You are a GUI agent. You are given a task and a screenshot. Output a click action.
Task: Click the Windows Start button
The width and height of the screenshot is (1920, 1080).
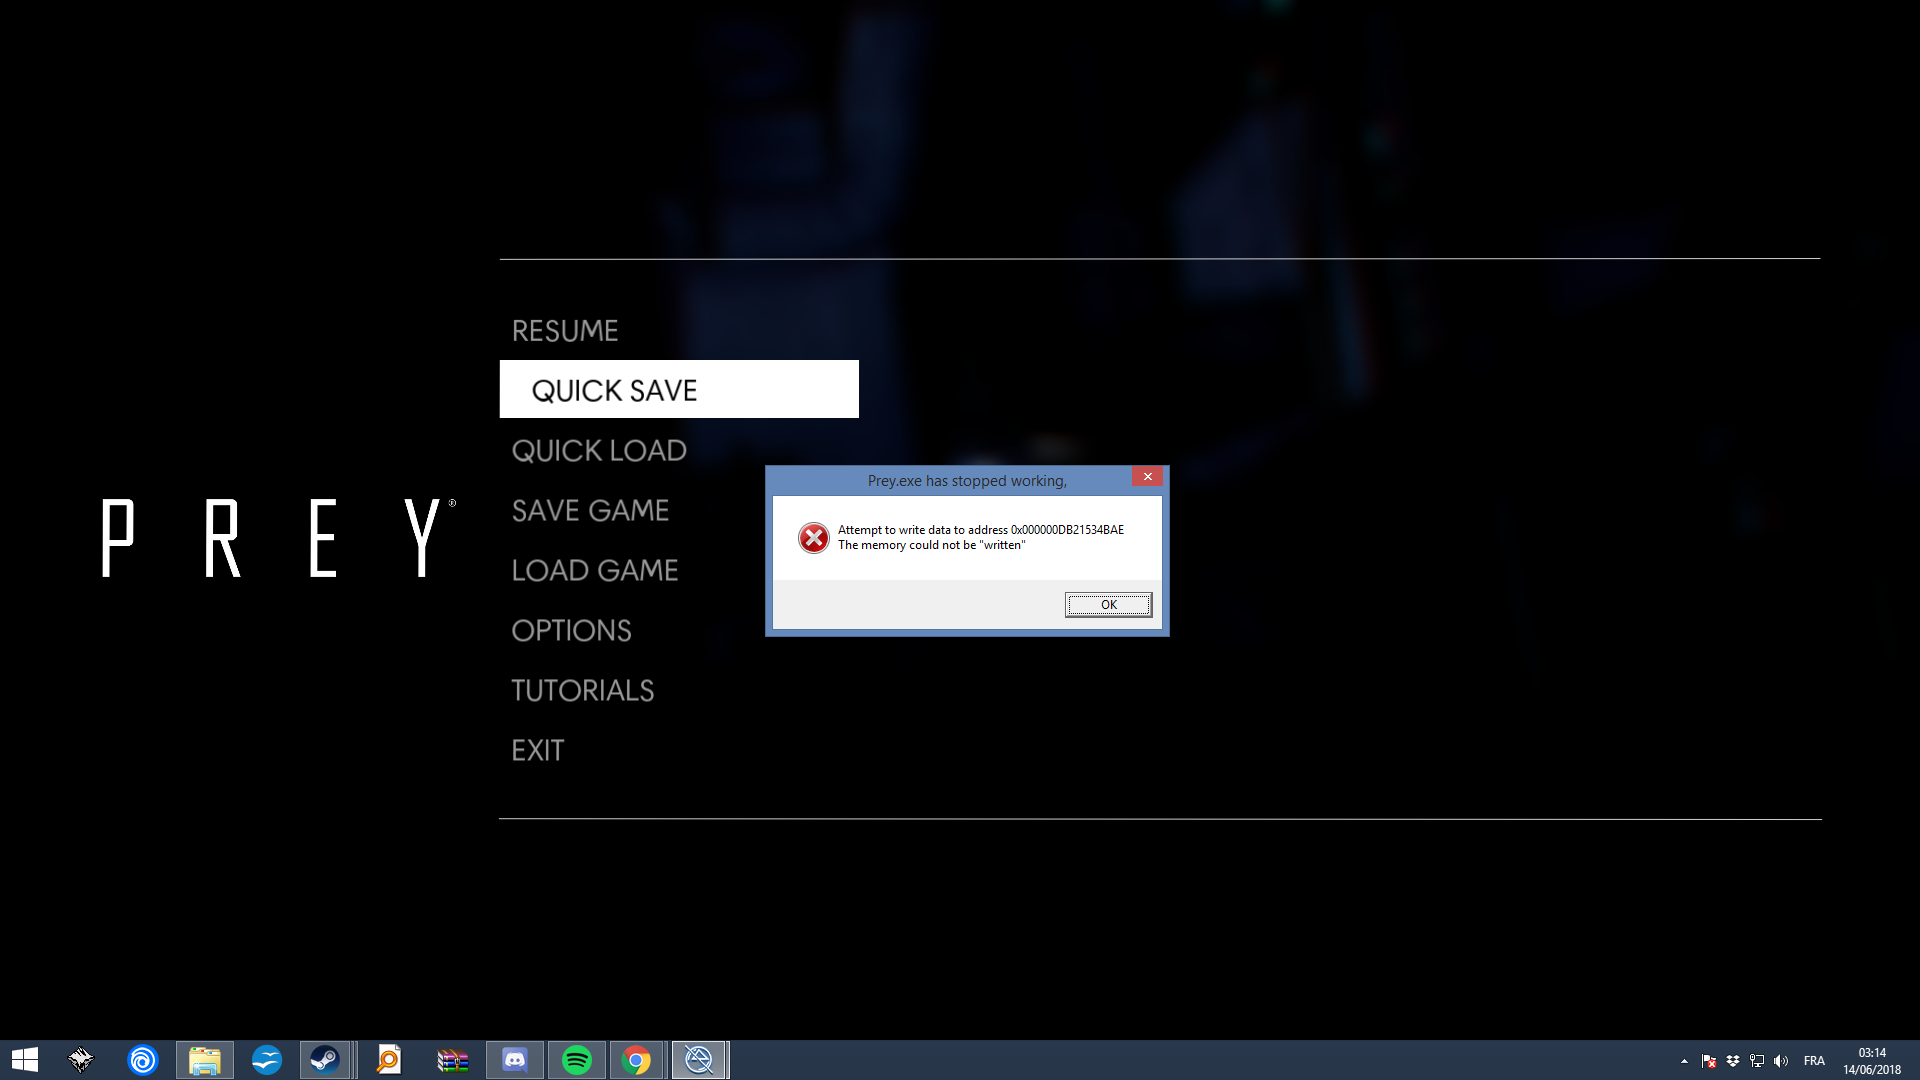[22, 1059]
